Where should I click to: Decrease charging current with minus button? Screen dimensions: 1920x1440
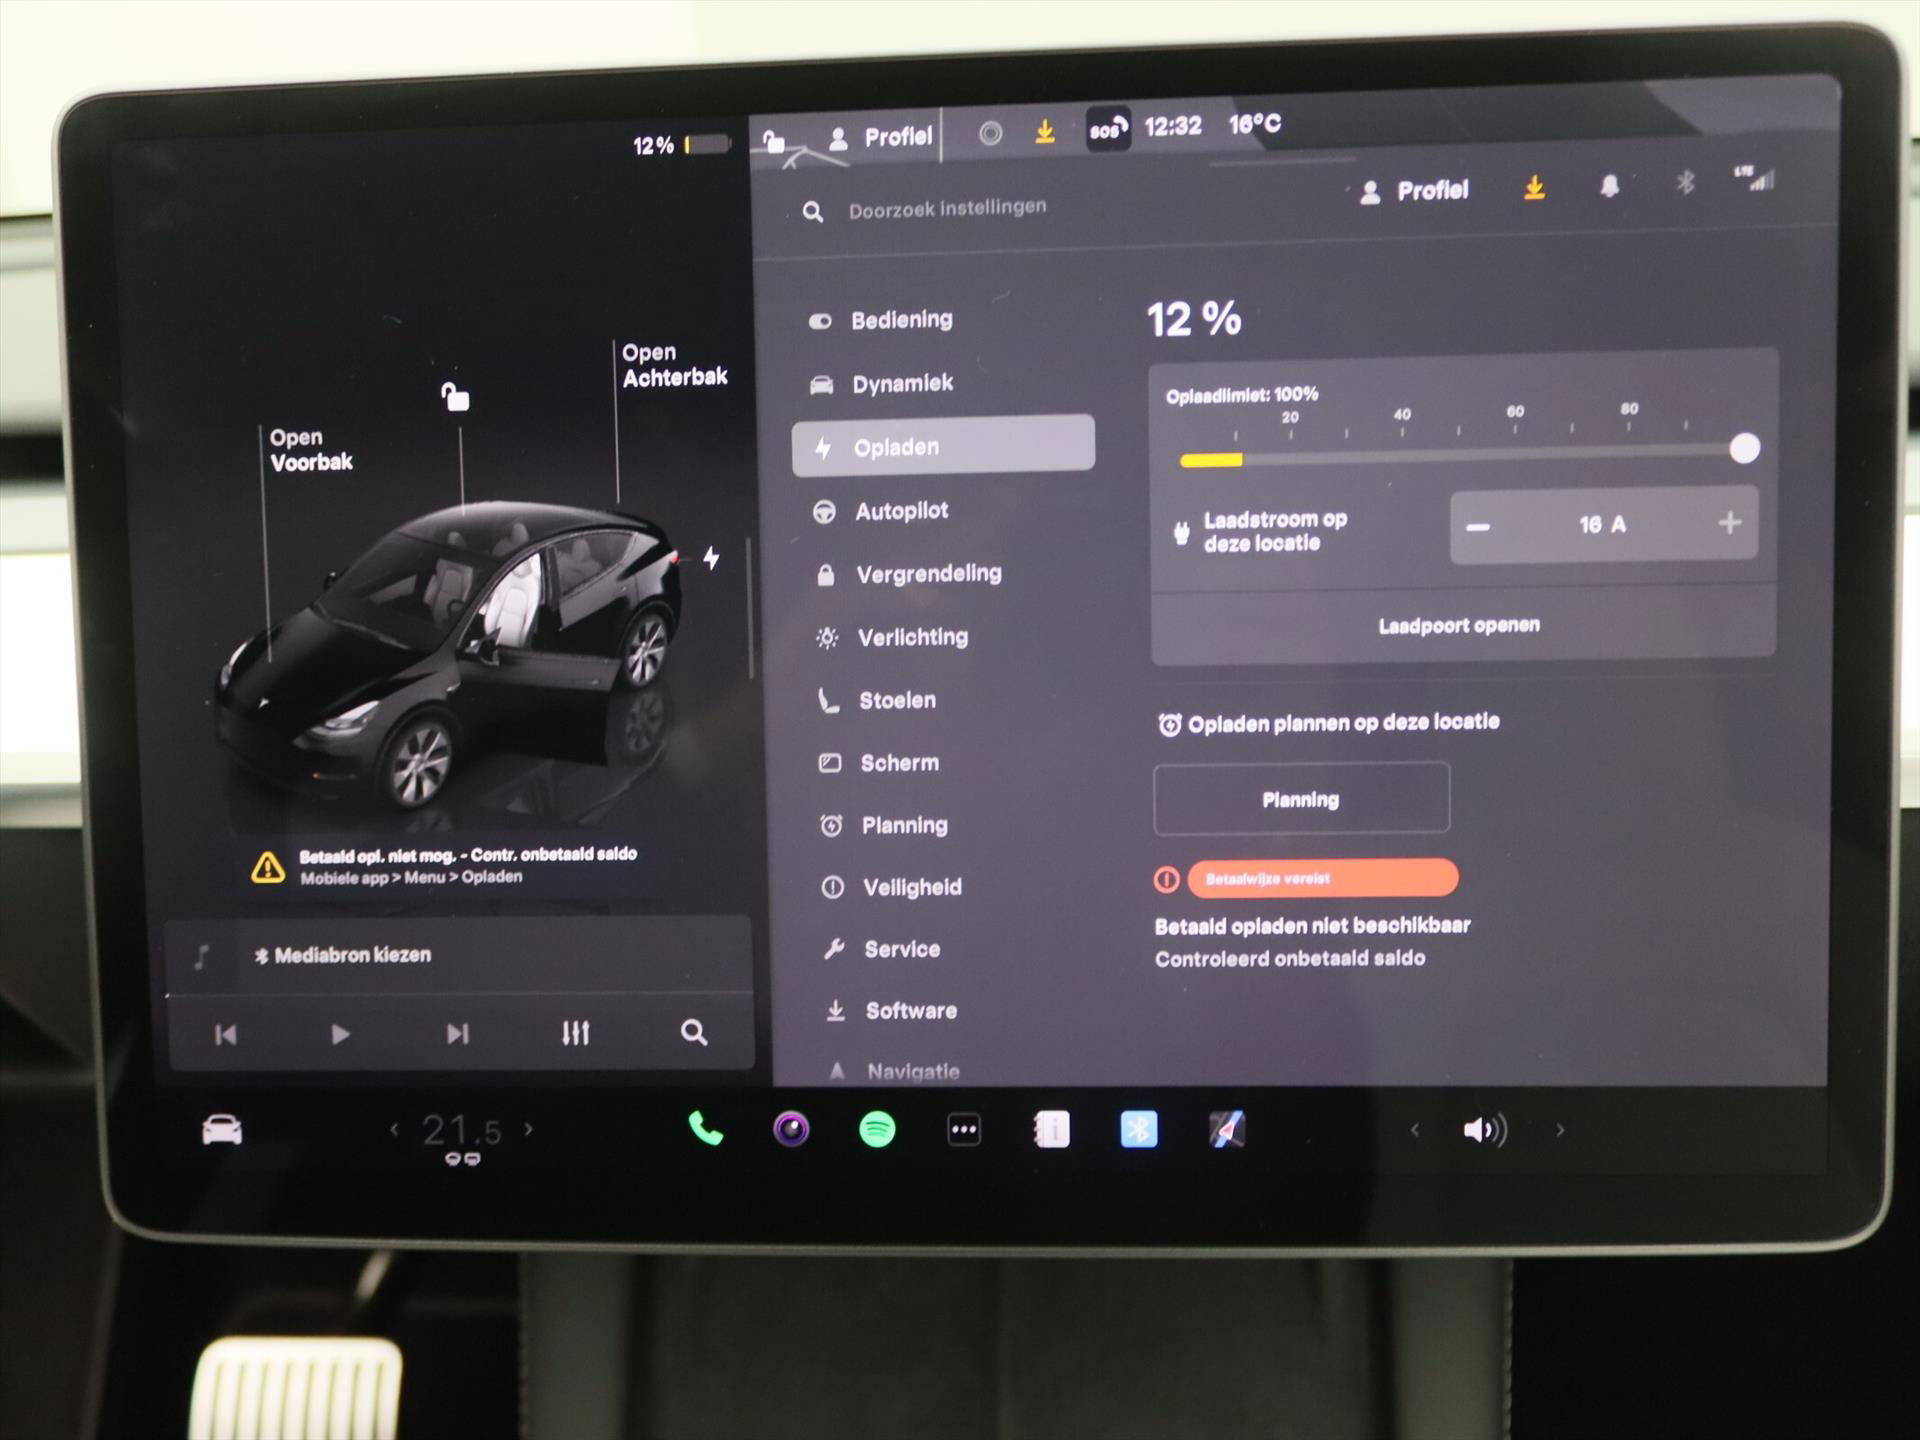[1478, 526]
